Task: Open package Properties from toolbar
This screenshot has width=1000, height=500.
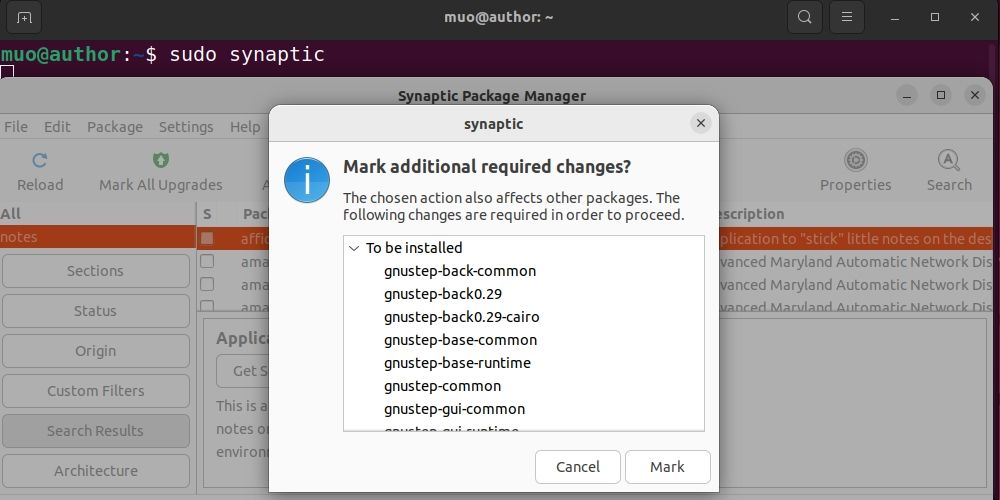Action: click(x=855, y=160)
